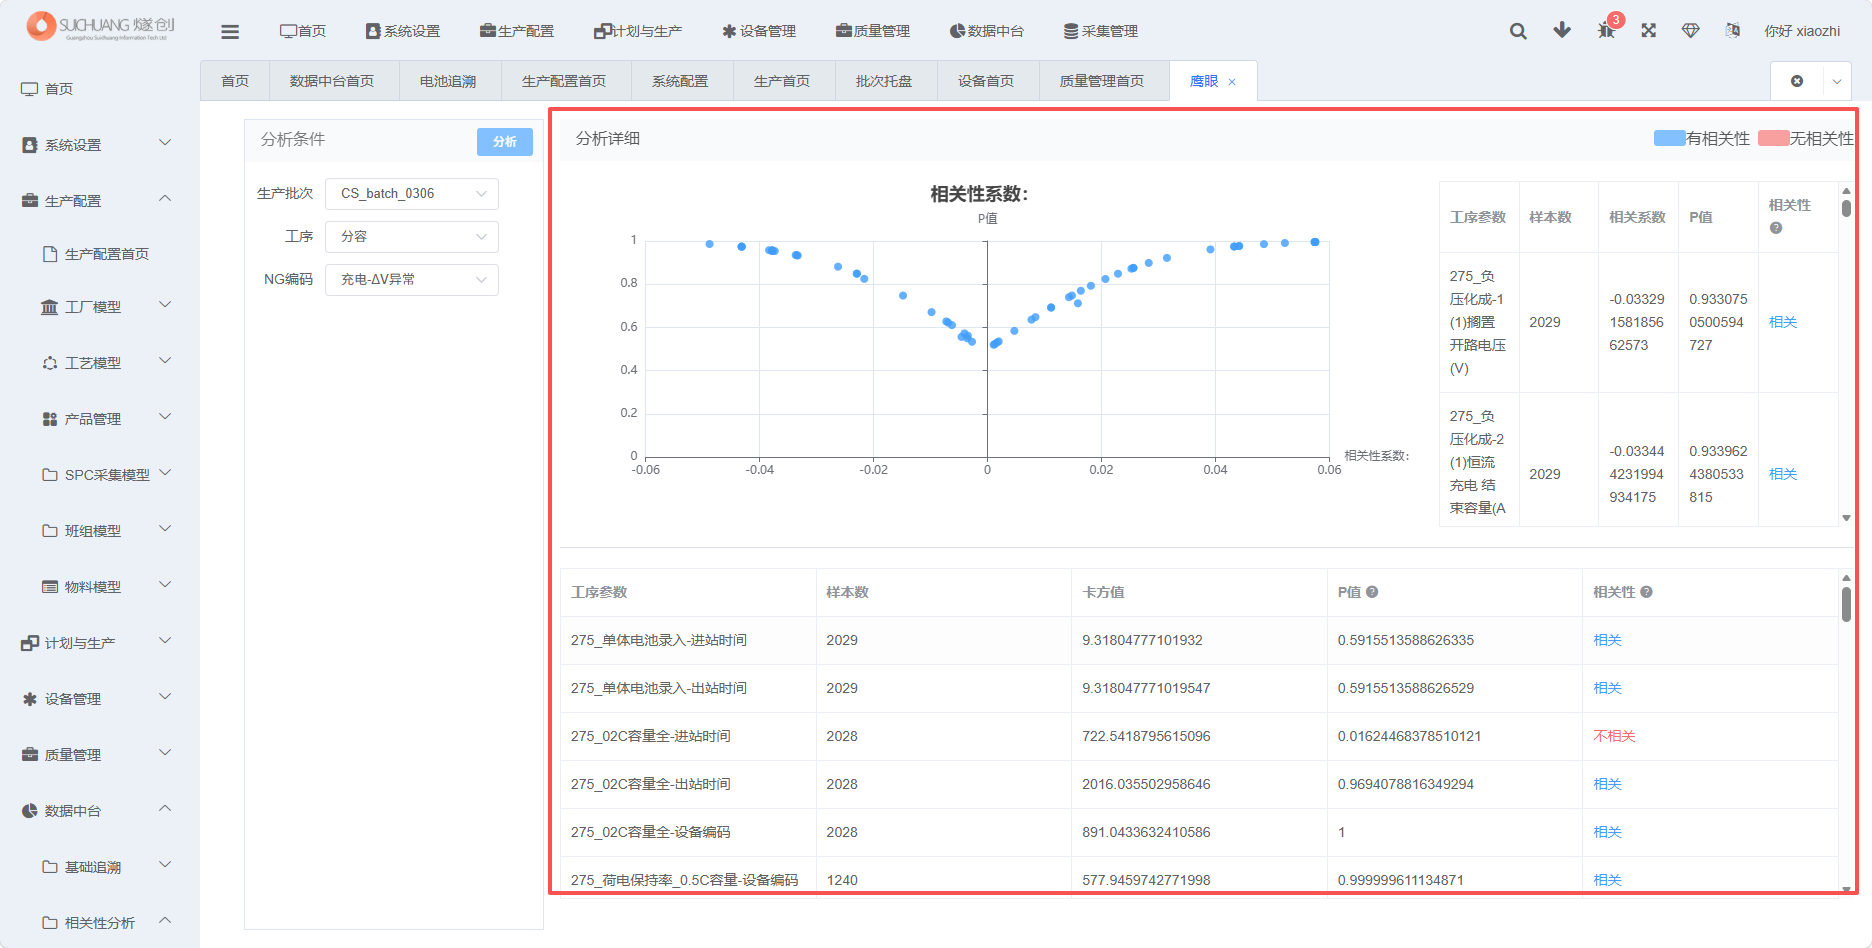Click the 工艺模型 sidebar icon
The image size is (1872, 948).
[x=50, y=363]
